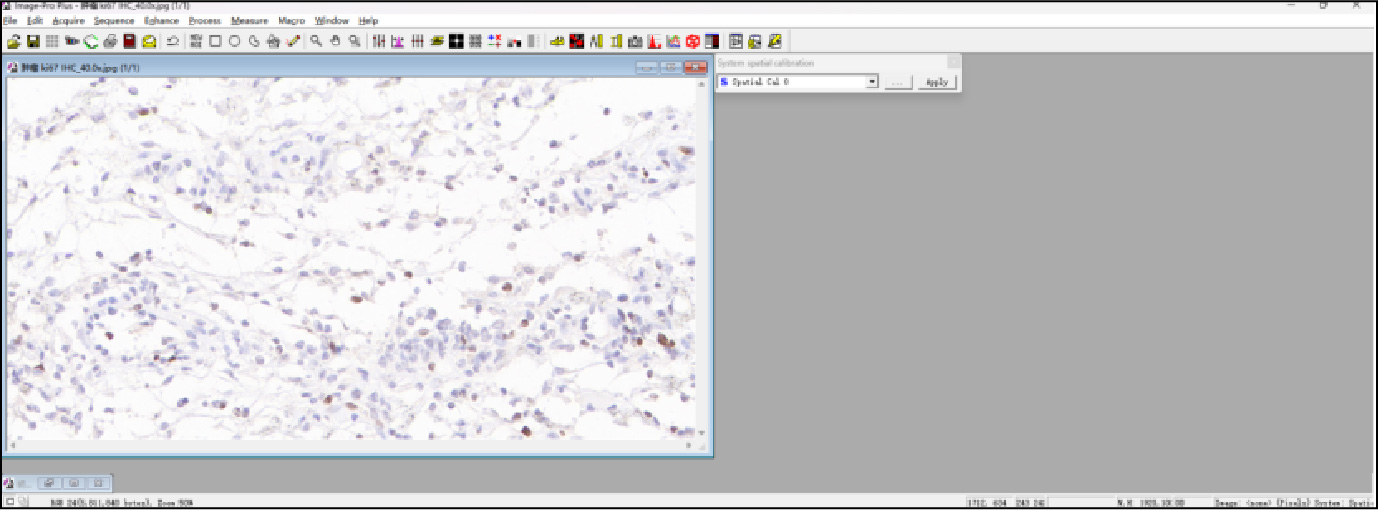Screen dimensions: 1378x510
Task: Click the Save floppy disk icon
Action: point(33,41)
